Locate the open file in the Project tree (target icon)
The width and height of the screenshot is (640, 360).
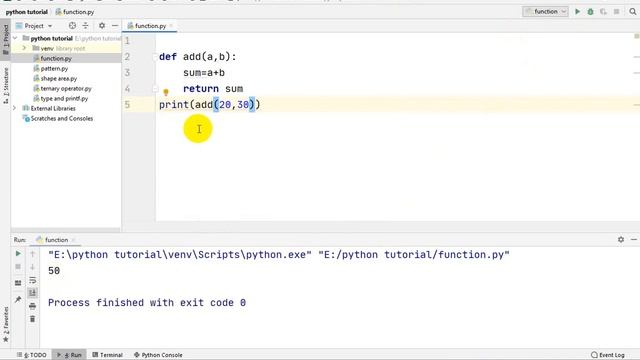point(72,26)
